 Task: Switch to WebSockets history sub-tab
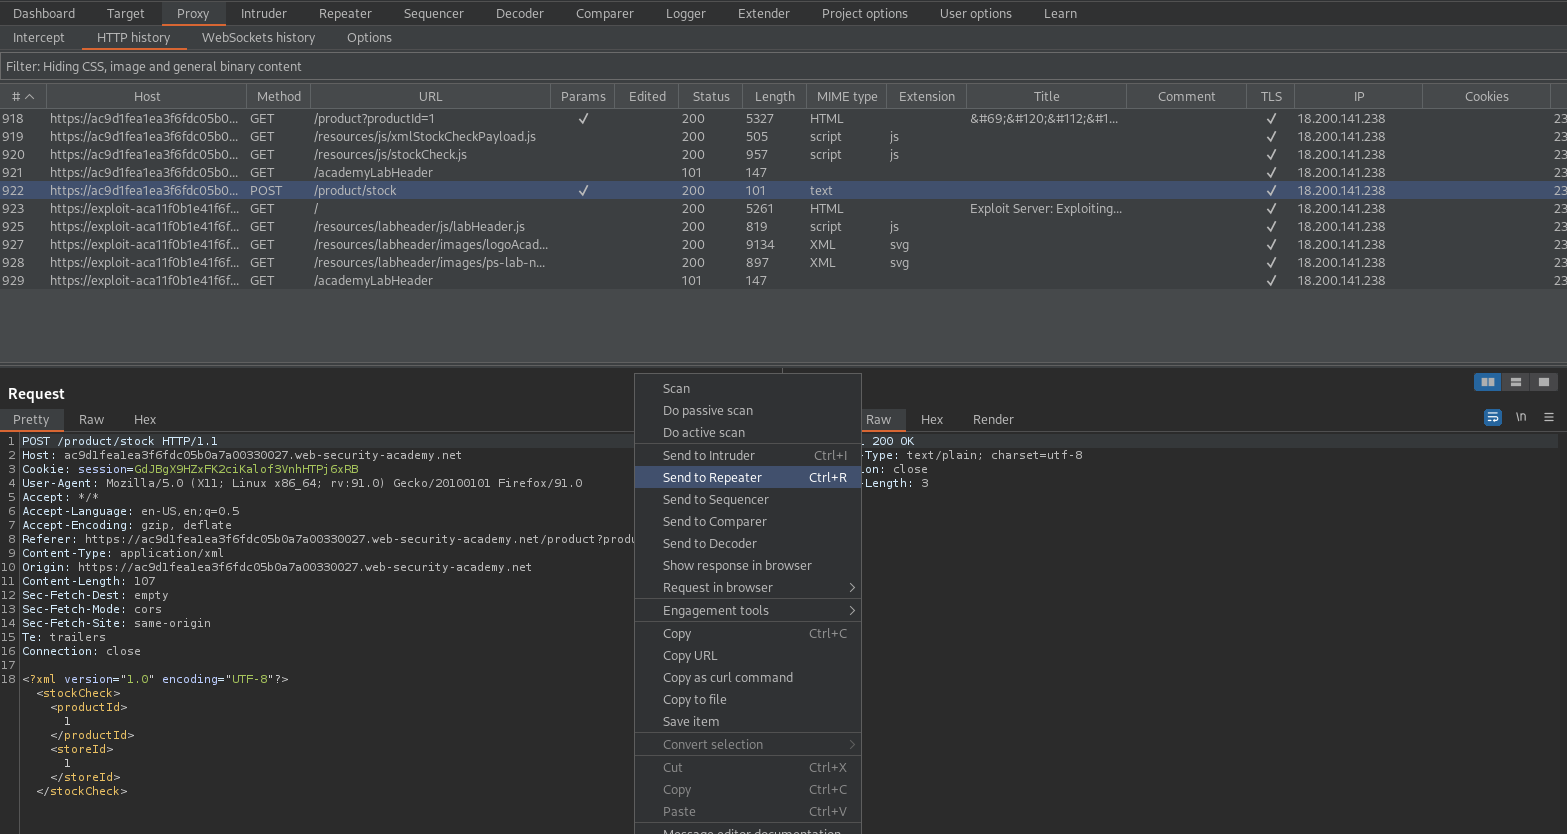258,37
